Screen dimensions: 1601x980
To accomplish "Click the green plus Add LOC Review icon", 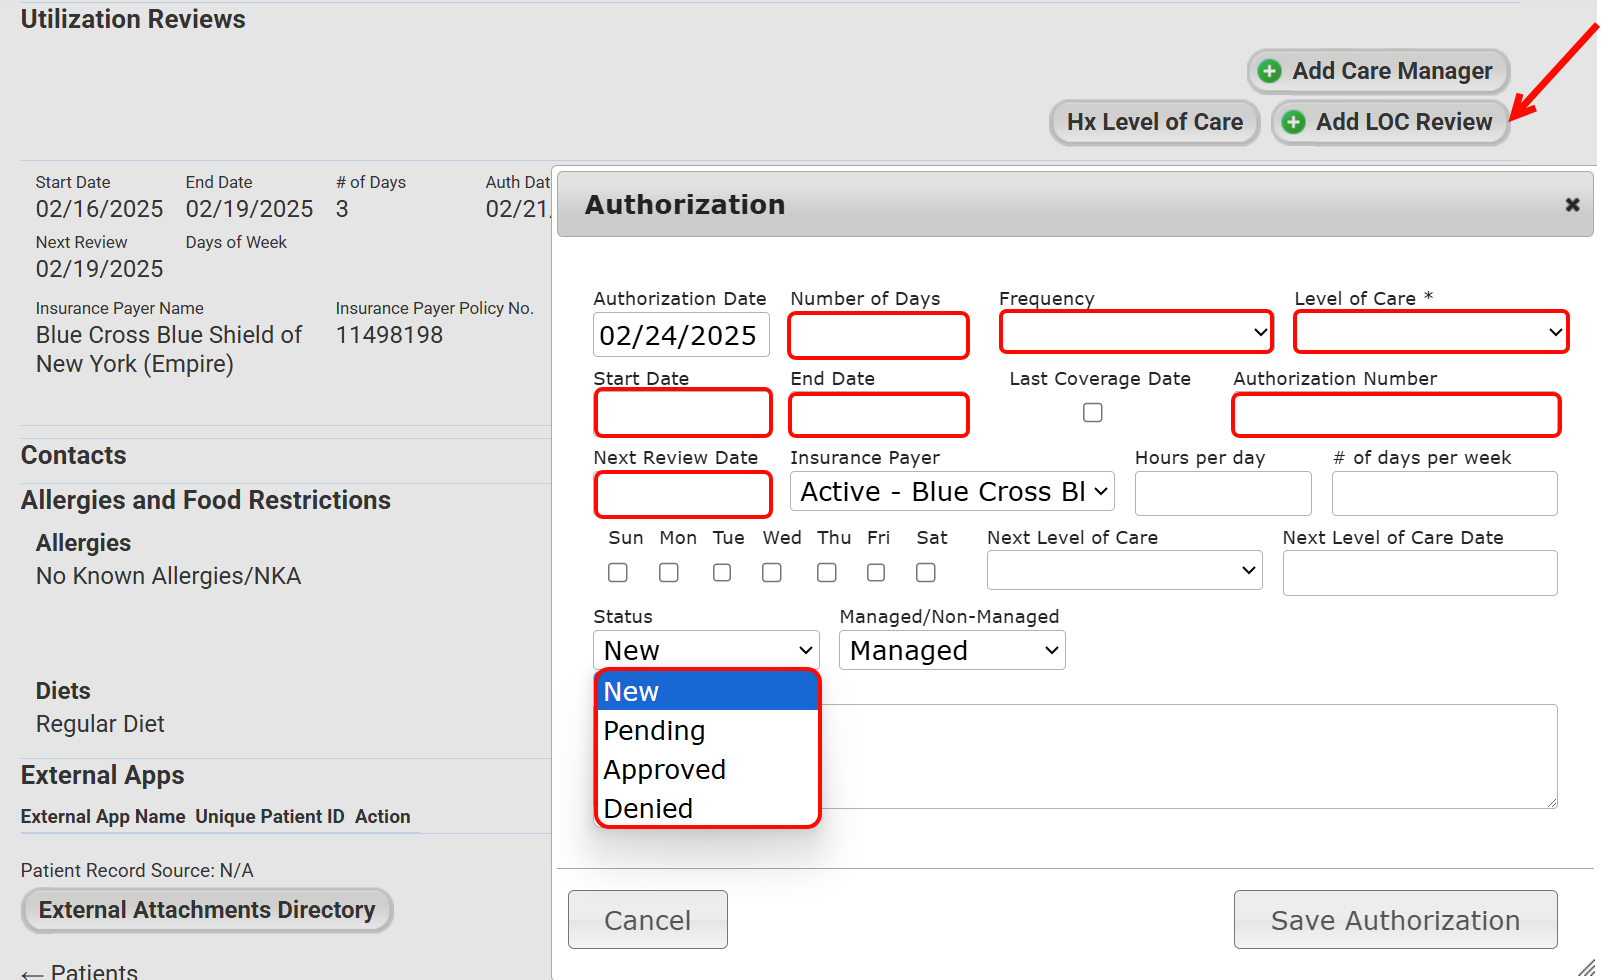I will click(x=1293, y=122).
